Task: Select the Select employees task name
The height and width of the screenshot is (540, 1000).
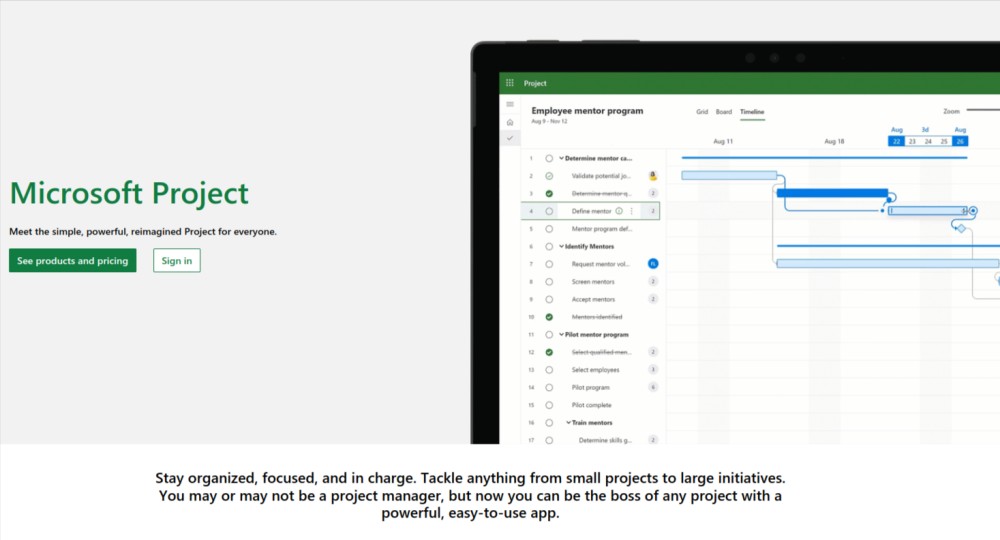Action: (x=595, y=370)
